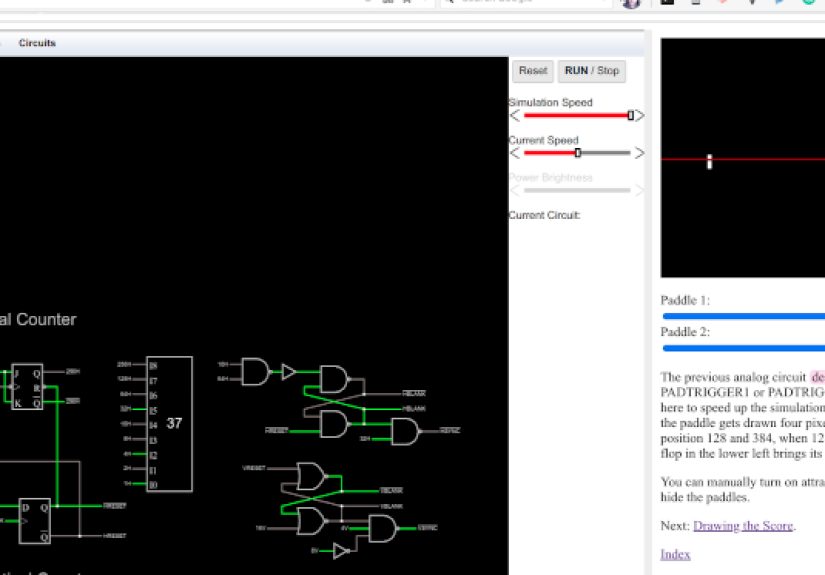825x575 pixels.
Task: Click the 'Current Speed' label
Action: pos(544,140)
